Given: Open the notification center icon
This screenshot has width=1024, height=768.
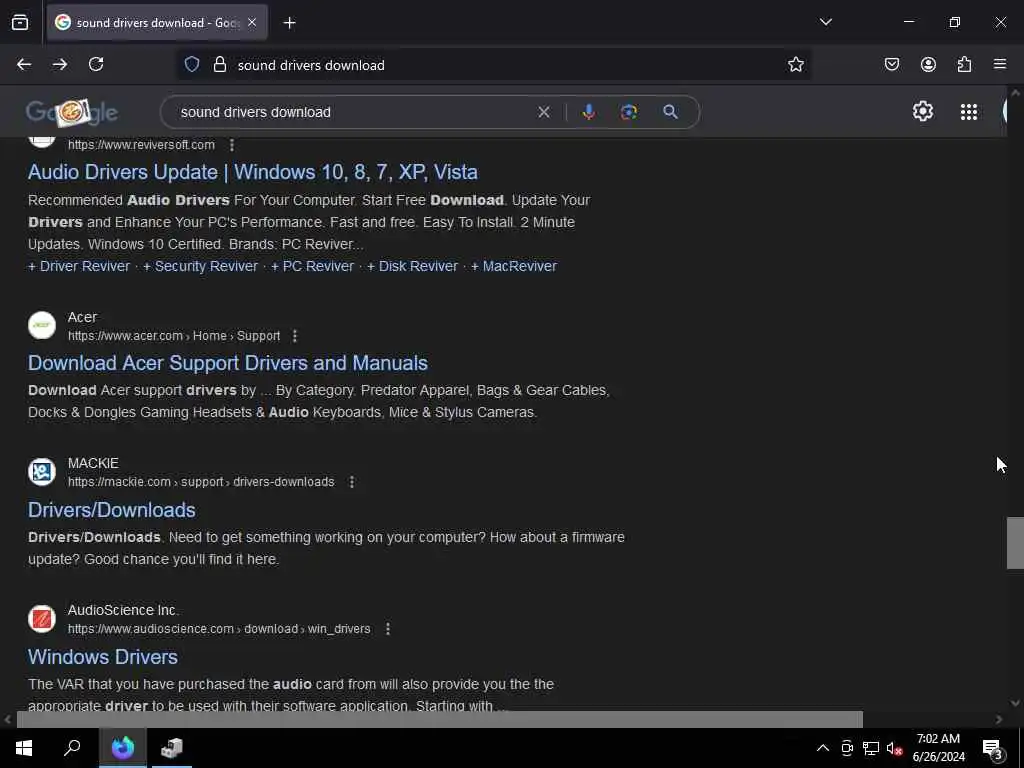Looking at the screenshot, I should click(993, 748).
